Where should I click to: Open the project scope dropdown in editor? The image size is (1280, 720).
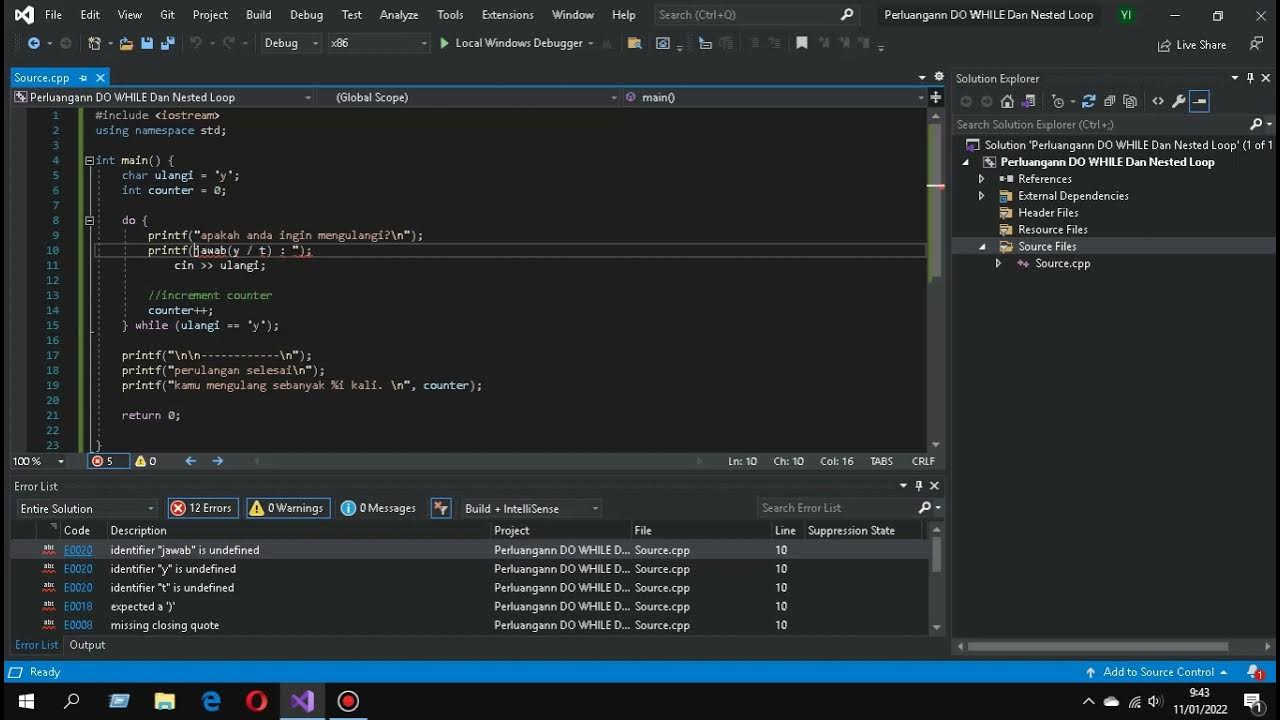[x=162, y=97]
